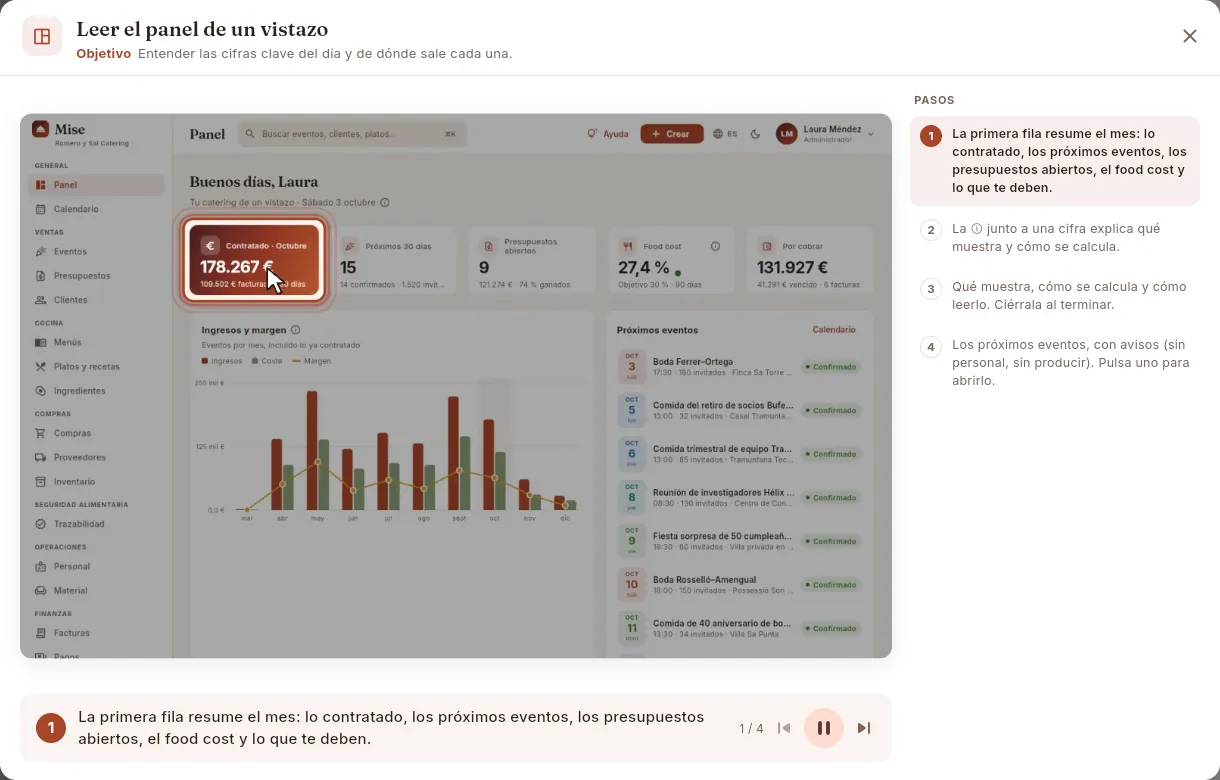Click the Compras cart icon in the preview
Viewport: 1220px width, 780px height.
(x=41, y=433)
